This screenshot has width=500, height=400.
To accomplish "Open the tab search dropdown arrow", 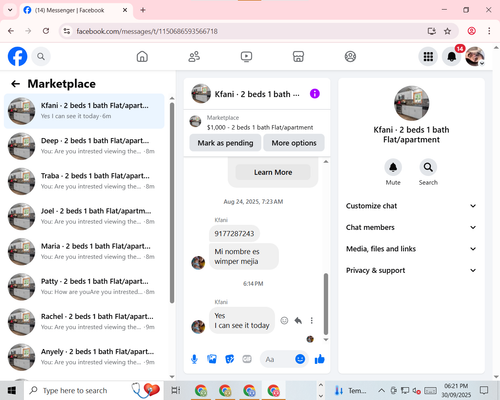I will tap(10, 10).
